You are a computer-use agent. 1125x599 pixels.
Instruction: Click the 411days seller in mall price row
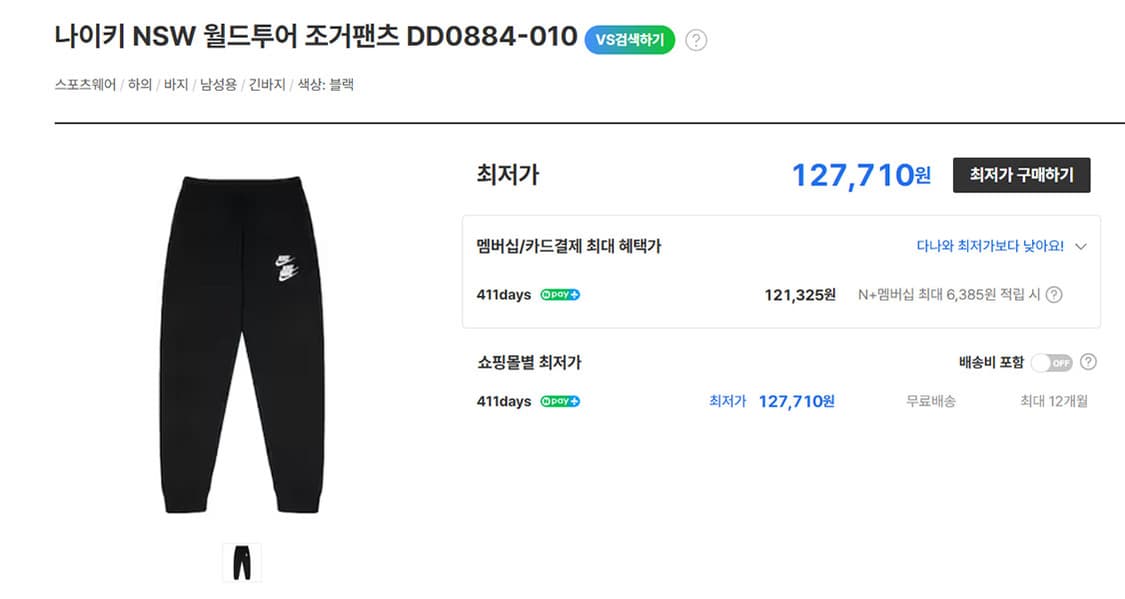pos(502,400)
